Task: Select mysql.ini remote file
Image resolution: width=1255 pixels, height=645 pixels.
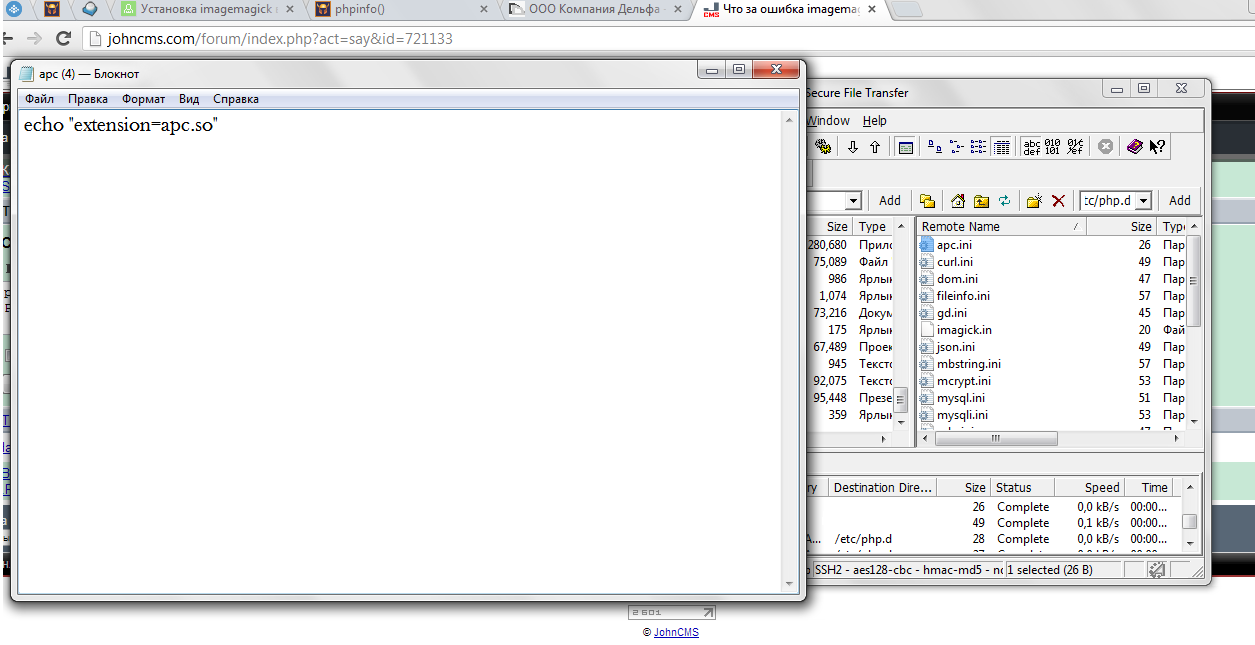Action: [960, 397]
